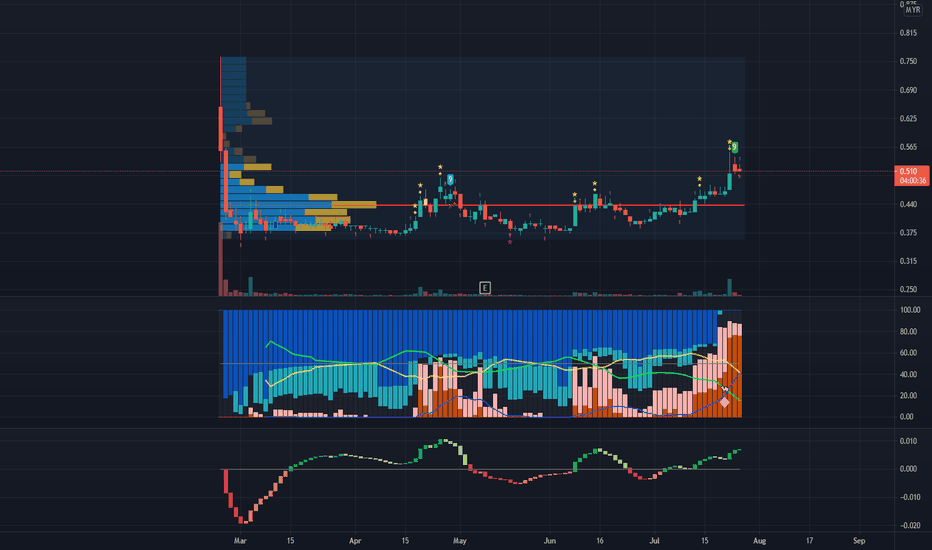Click the -0.020 momentum scale value
932x550 pixels.
tap(909, 526)
